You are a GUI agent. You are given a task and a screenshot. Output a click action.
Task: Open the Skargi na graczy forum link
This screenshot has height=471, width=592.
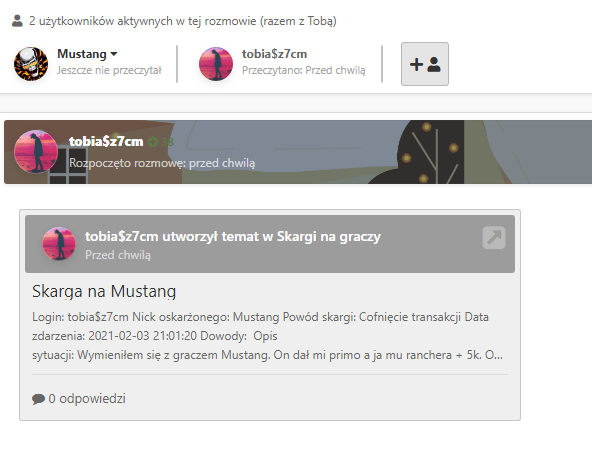tap(328, 236)
